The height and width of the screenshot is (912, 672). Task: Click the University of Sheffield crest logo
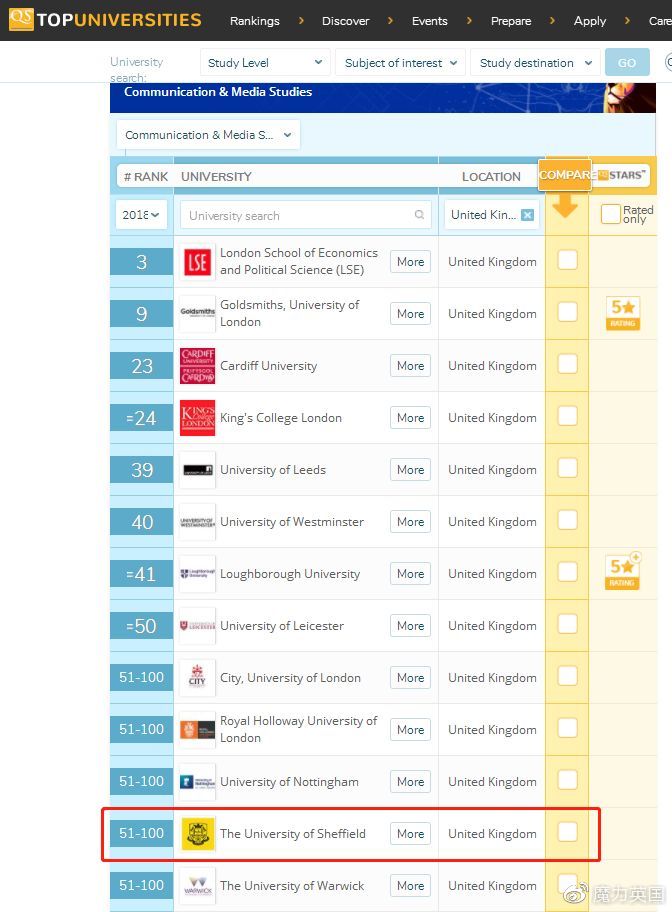tap(197, 833)
